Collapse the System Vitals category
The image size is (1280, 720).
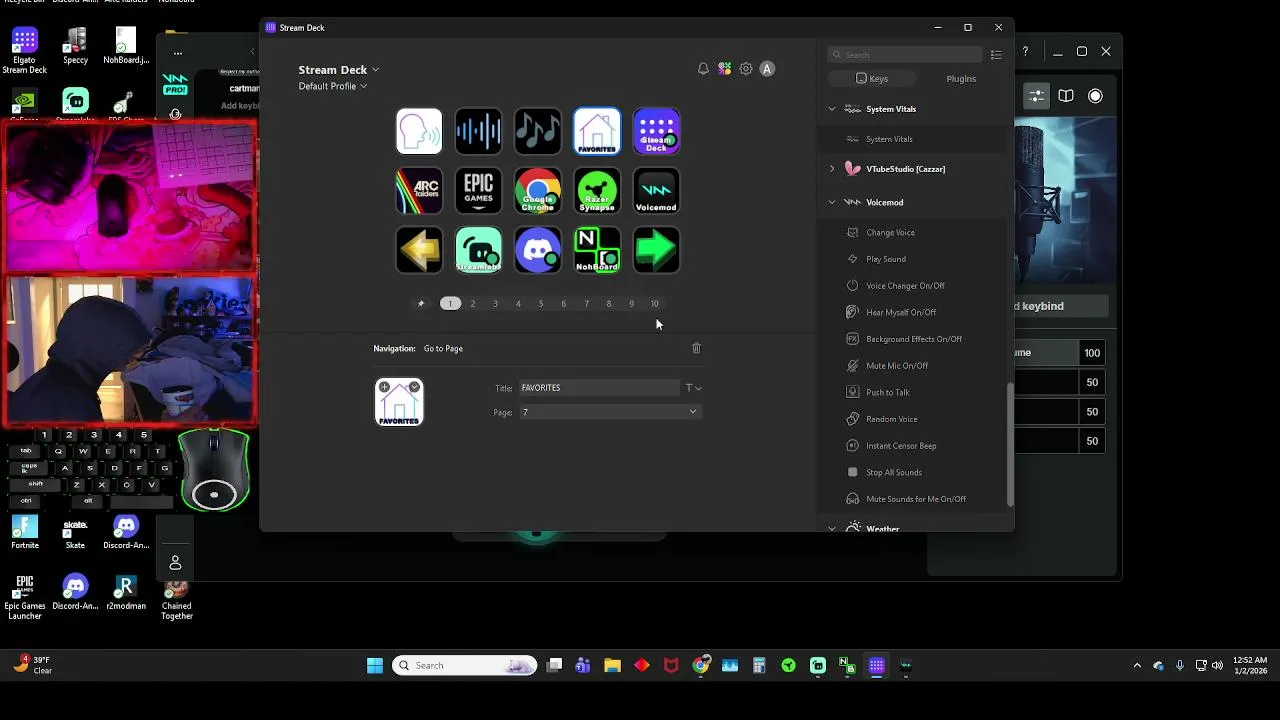(832, 109)
